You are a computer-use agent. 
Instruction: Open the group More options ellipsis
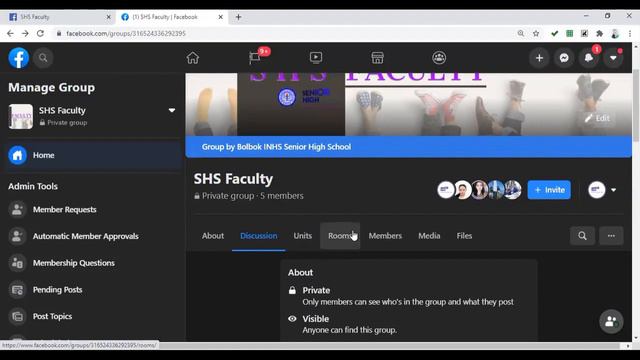pyautogui.click(x=611, y=236)
